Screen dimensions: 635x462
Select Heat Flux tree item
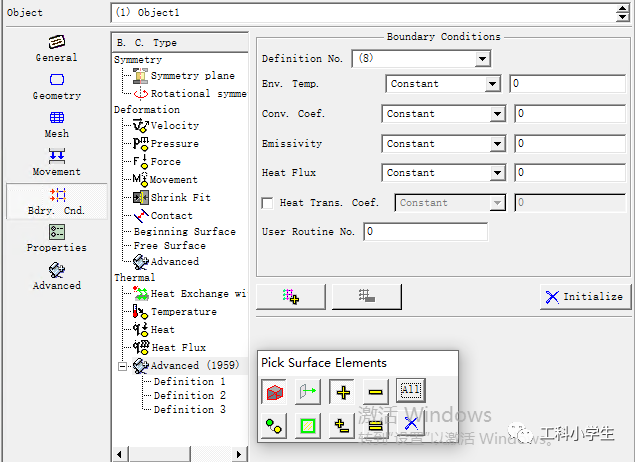pos(170,347)
